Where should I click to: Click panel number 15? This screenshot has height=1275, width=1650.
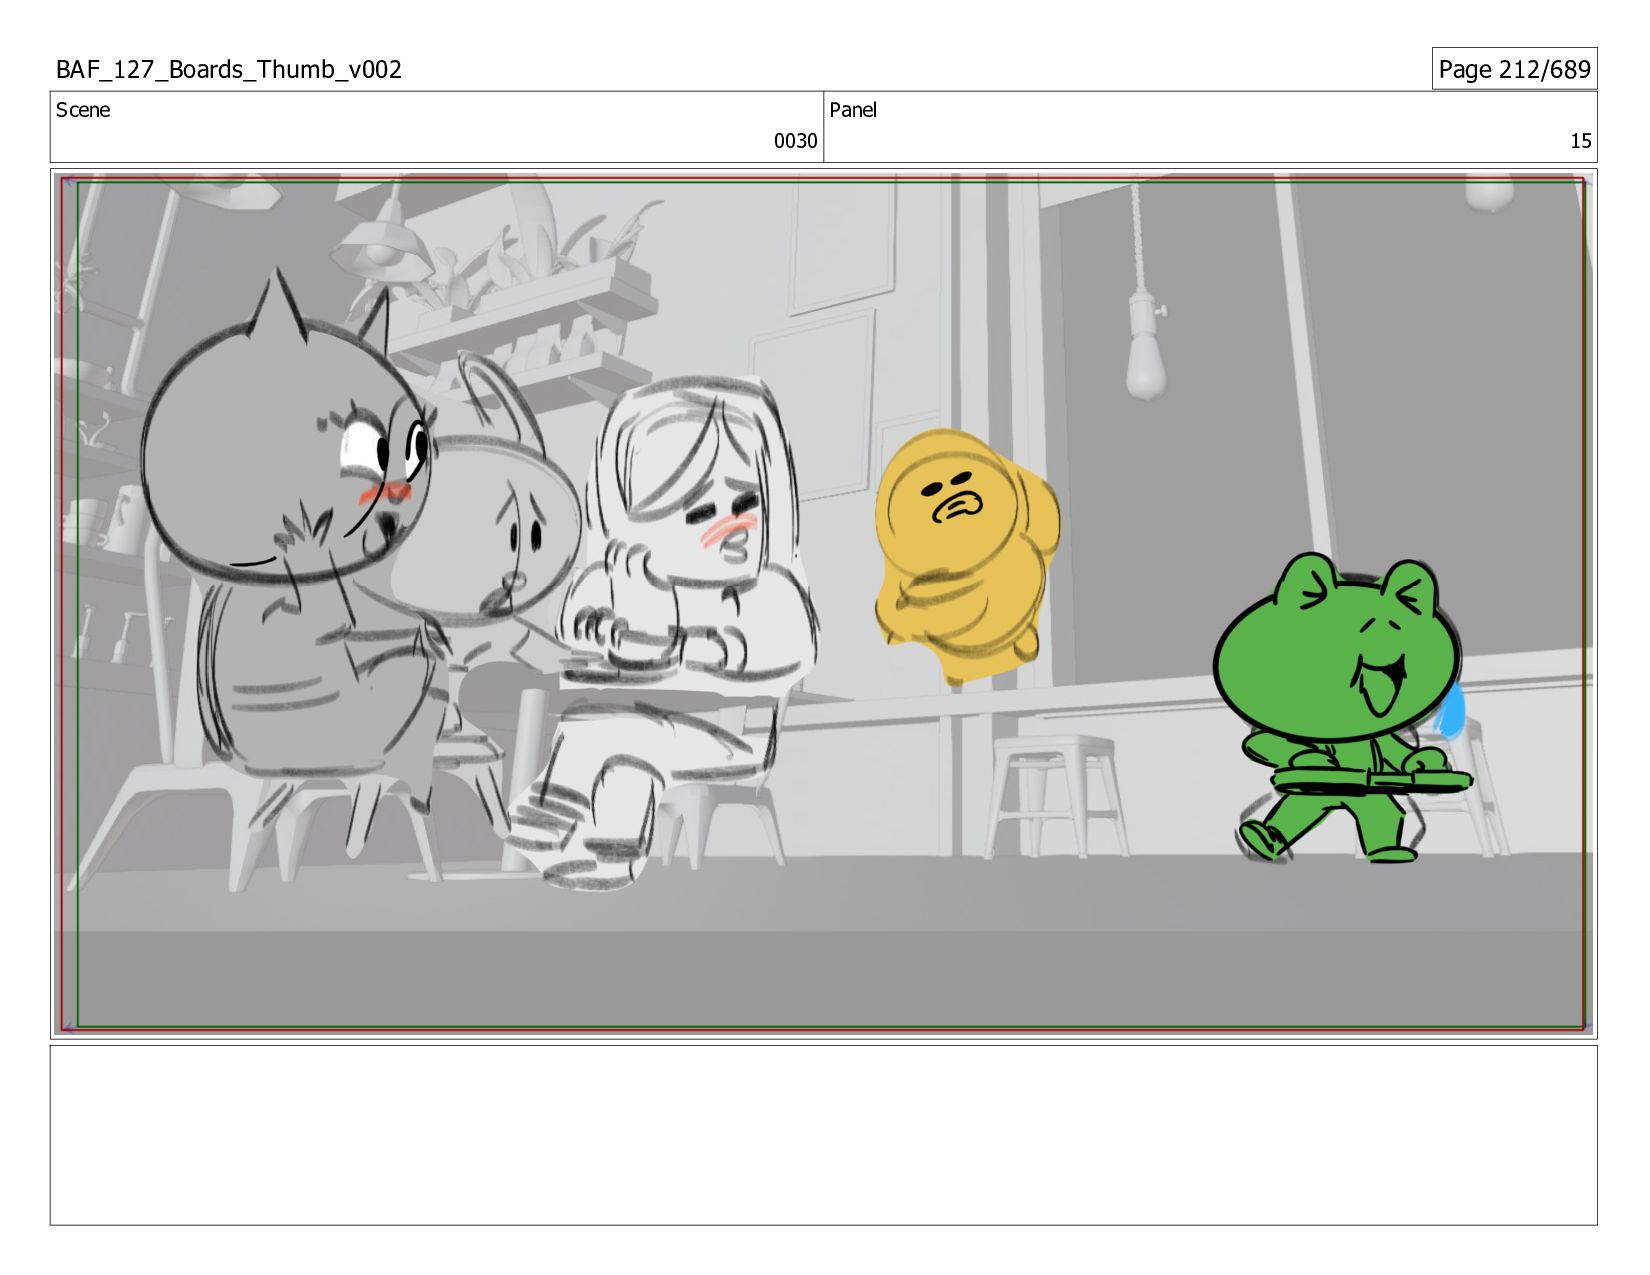coord(1580,141)
